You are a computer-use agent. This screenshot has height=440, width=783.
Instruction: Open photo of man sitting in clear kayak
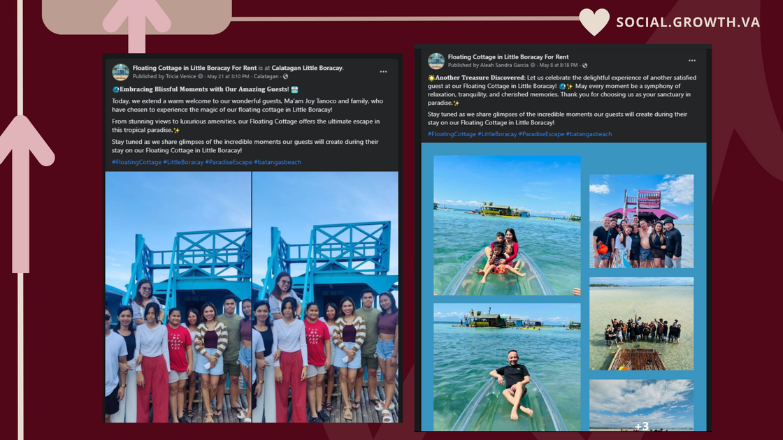(507, 366)
